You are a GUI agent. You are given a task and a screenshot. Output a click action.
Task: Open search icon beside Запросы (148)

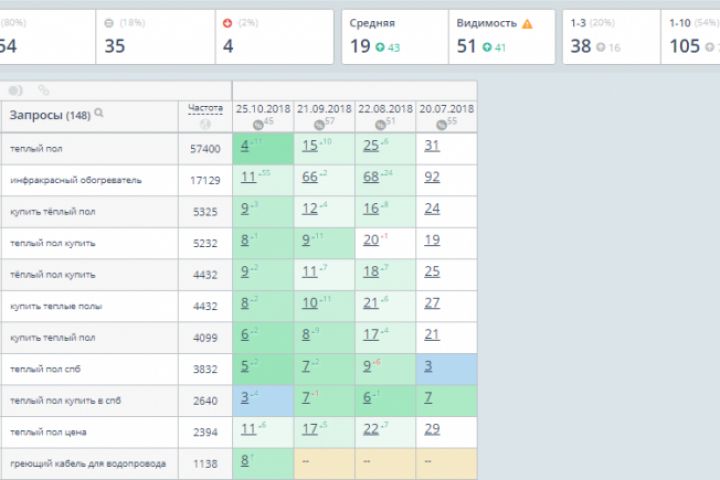99,113
